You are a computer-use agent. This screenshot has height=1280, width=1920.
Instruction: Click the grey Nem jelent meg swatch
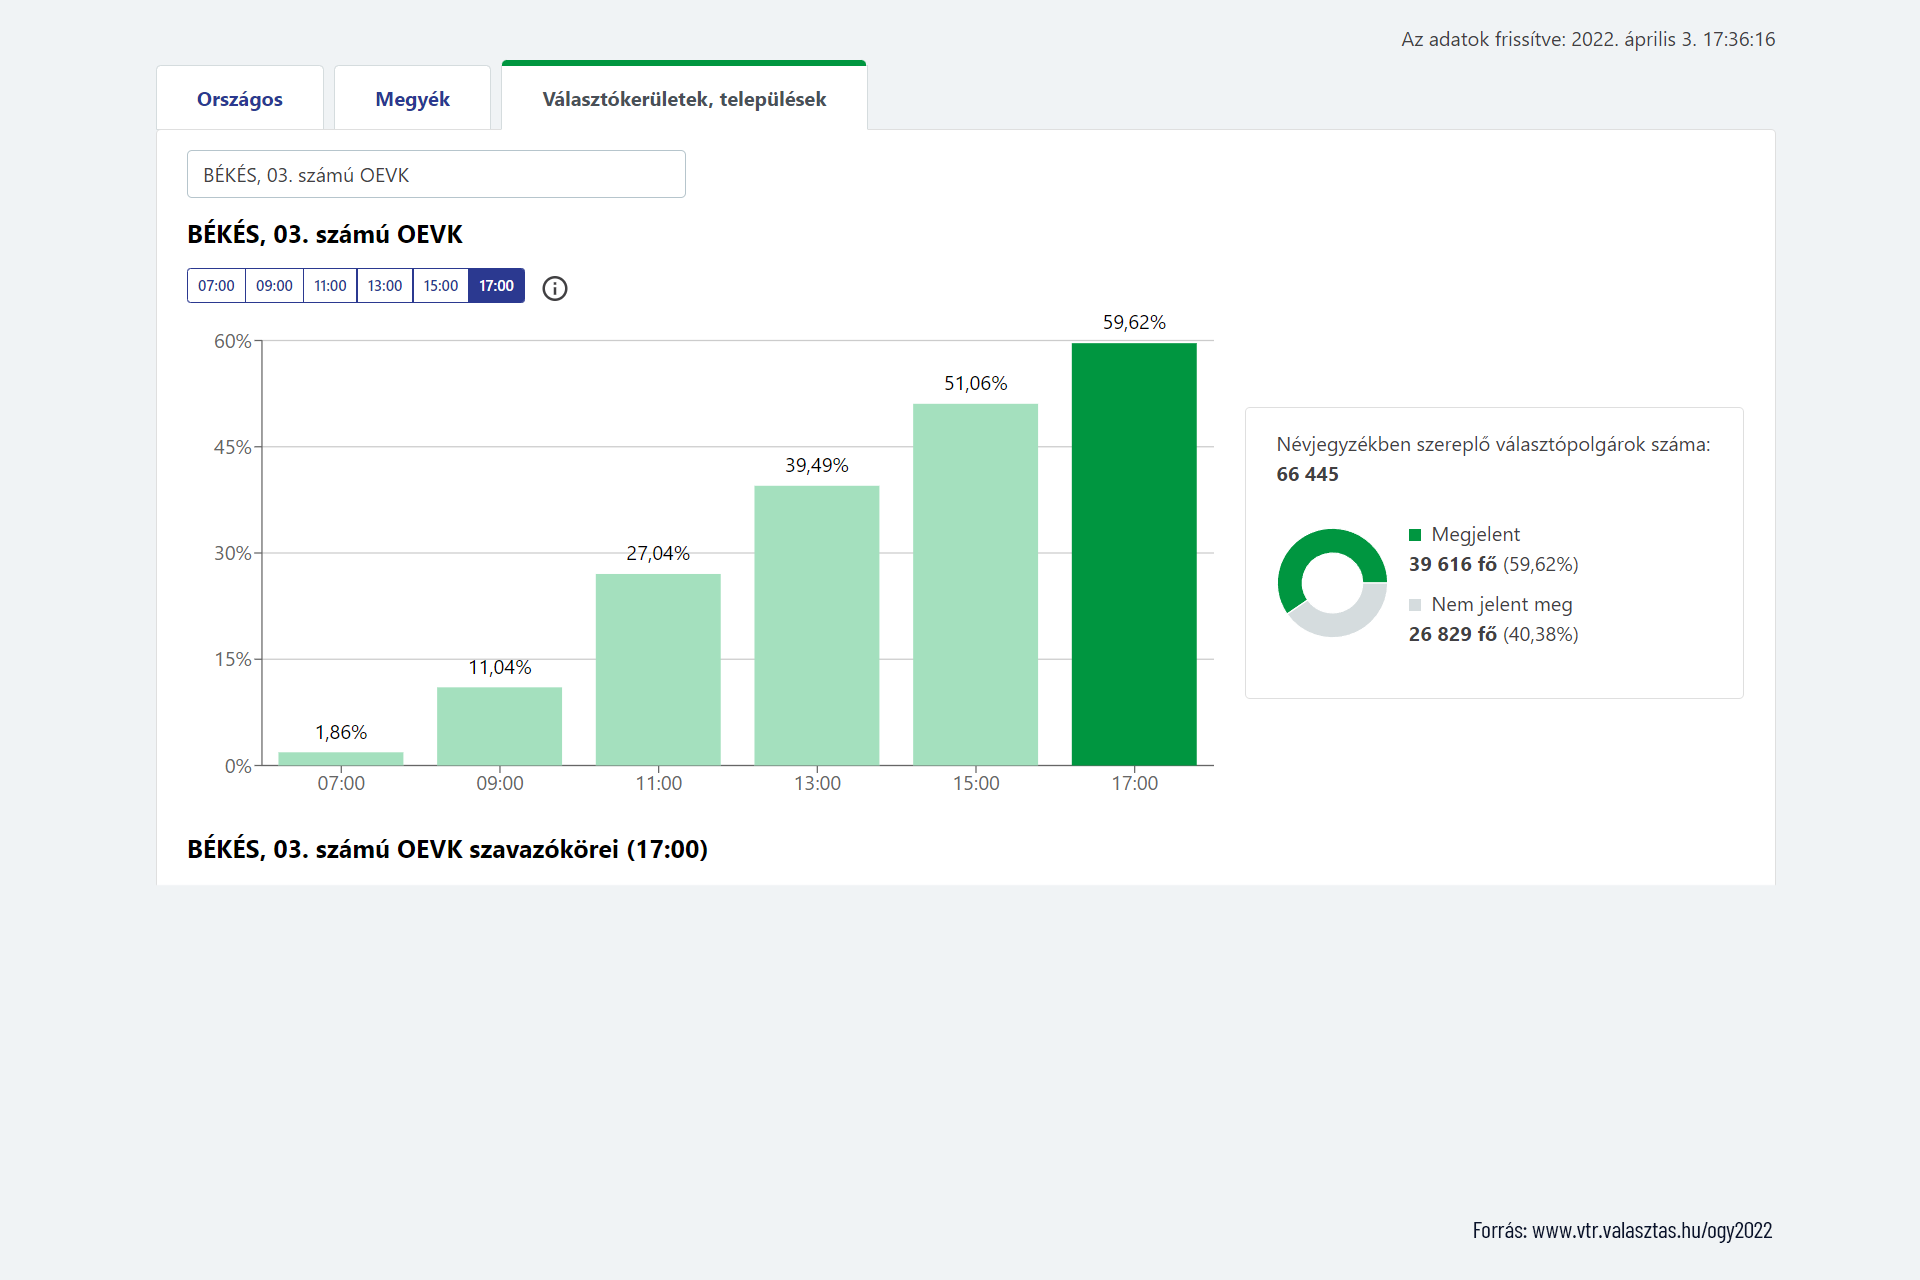click(x=1415, y=605)
